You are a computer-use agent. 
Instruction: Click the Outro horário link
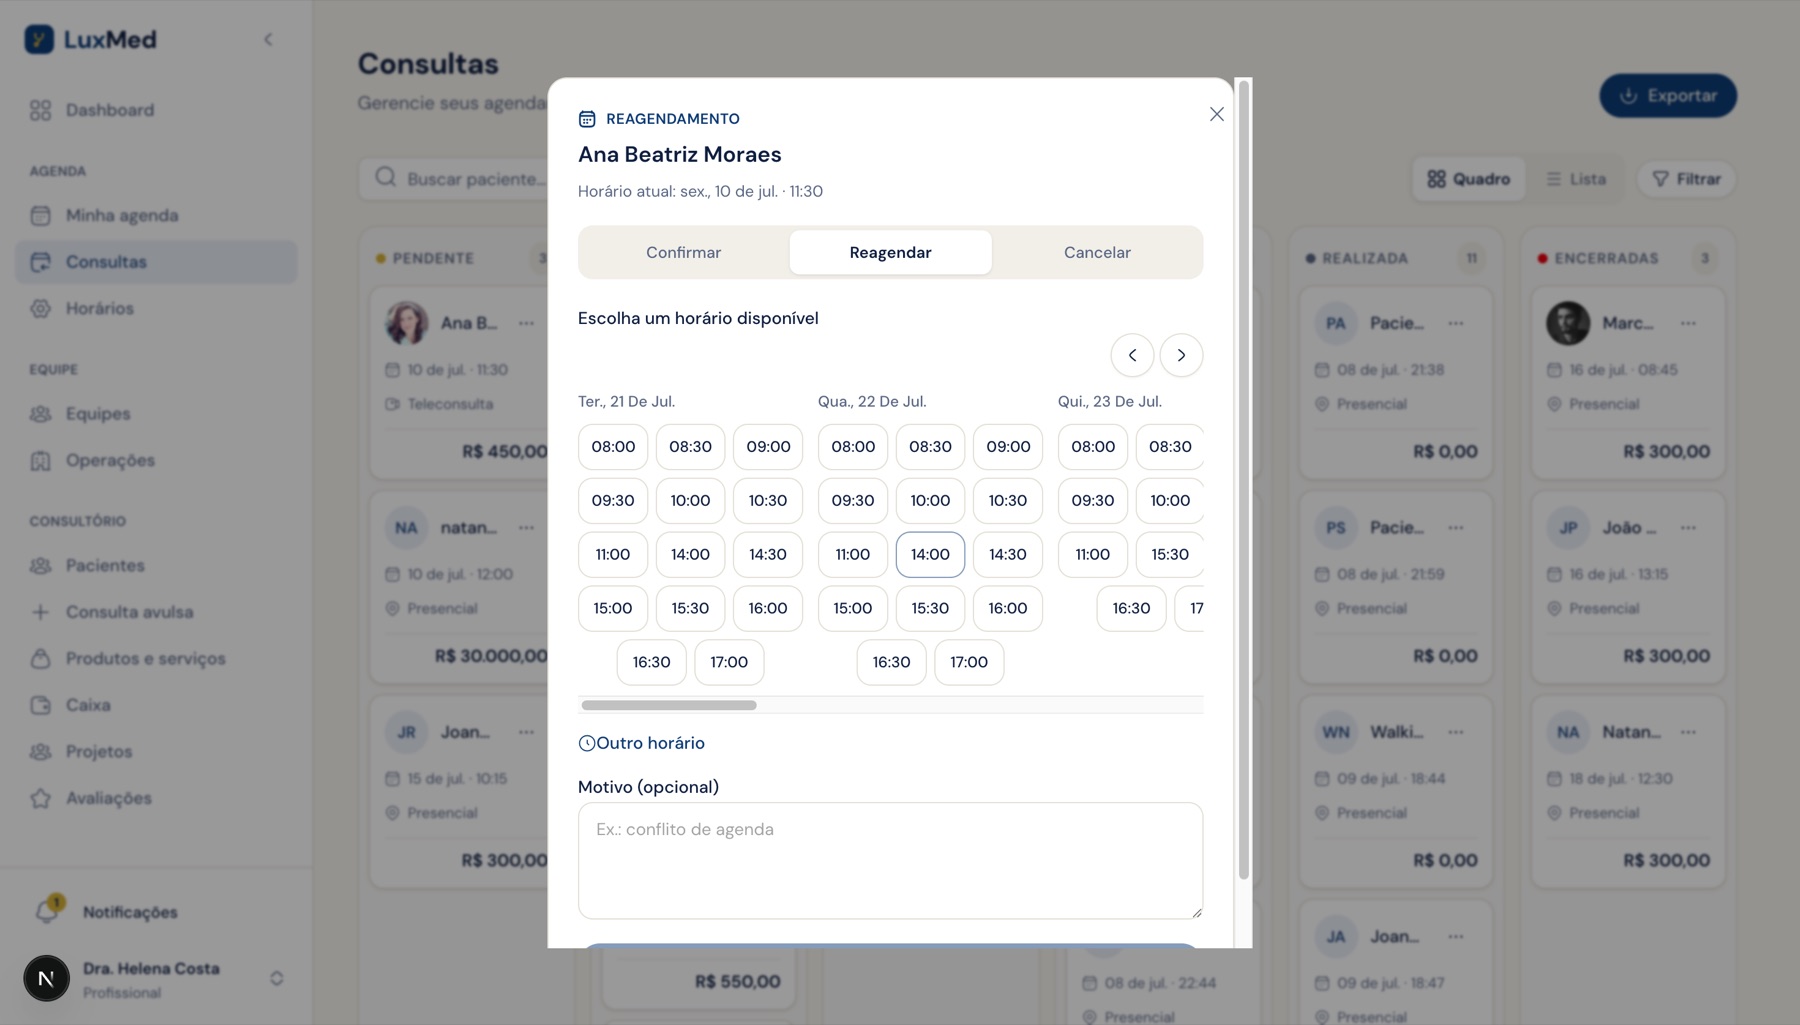pos(641,743)
